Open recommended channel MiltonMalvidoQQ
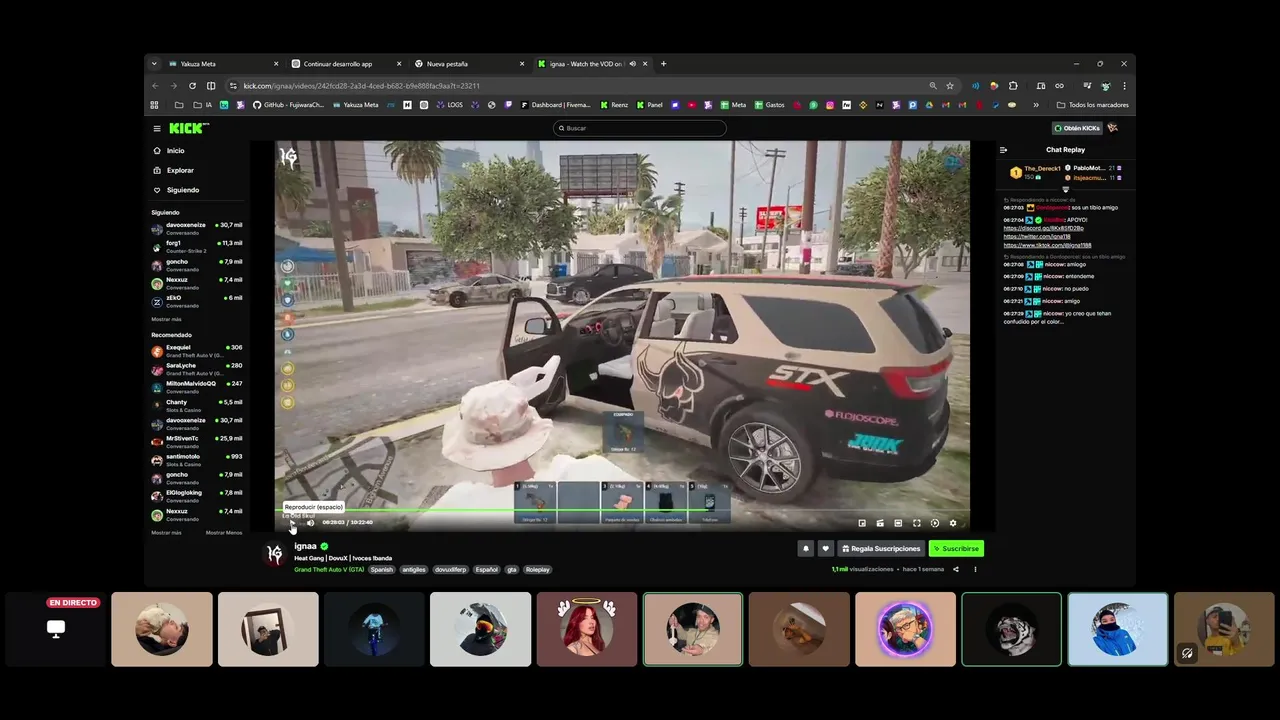Image resolution: width=1280 pixels, height=720 pixels. pyautogui.click(x=197, y=387)
